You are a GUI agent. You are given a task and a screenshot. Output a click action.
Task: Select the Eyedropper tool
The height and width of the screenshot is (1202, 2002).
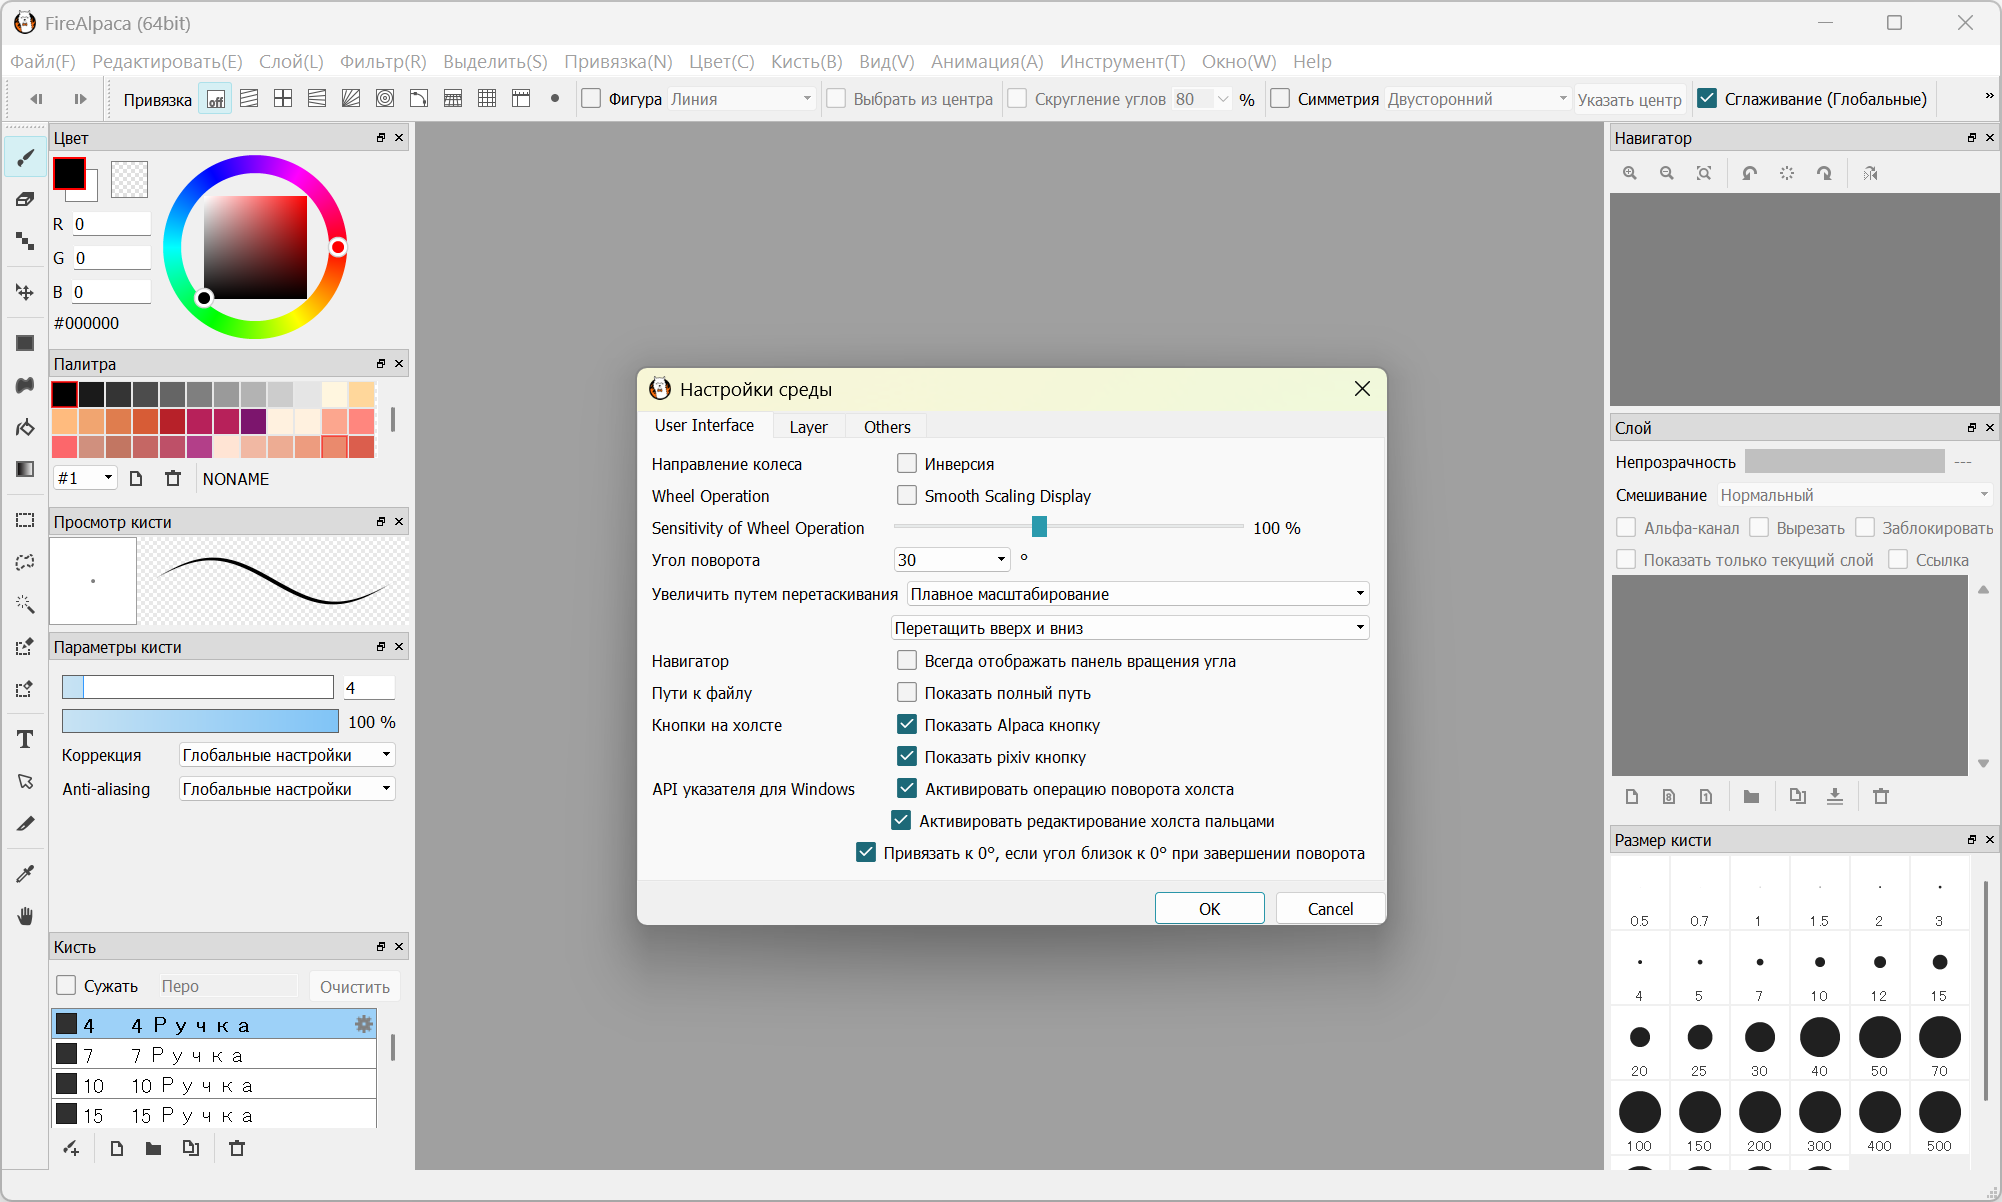pos(25,874)
